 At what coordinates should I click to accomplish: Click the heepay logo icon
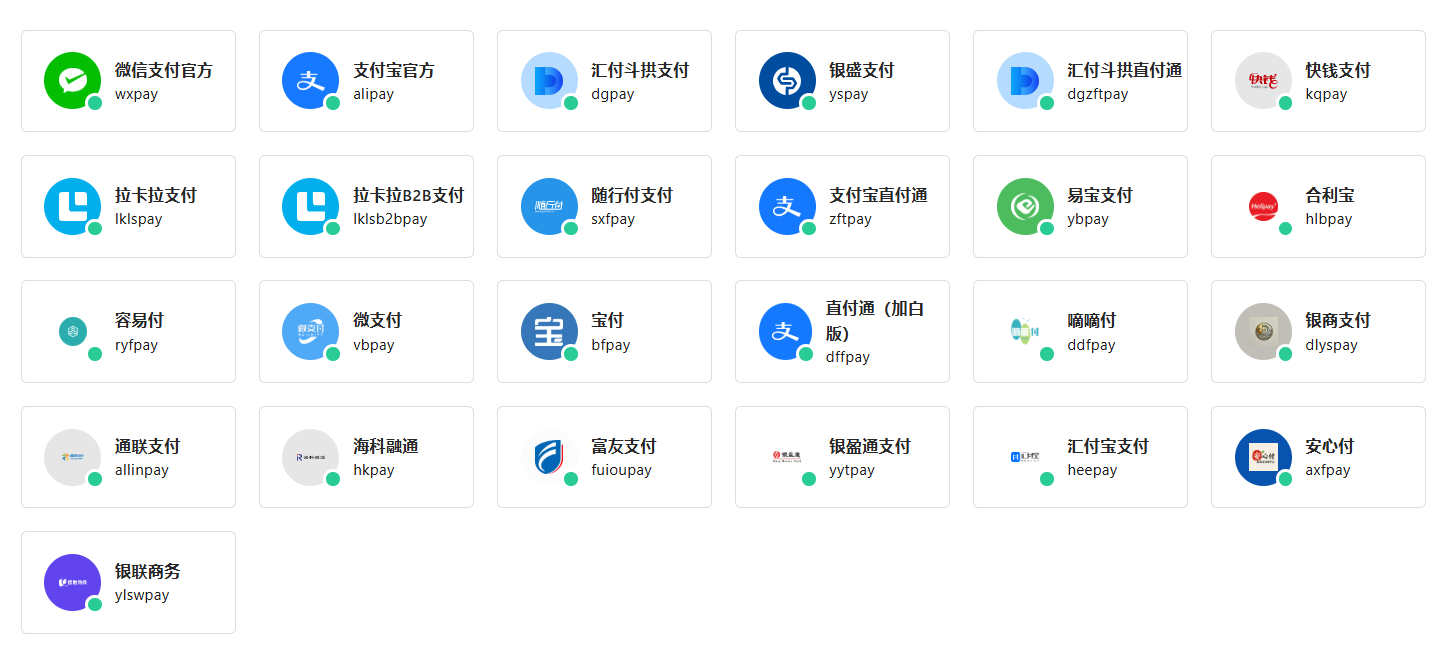tap(1025, 457)
